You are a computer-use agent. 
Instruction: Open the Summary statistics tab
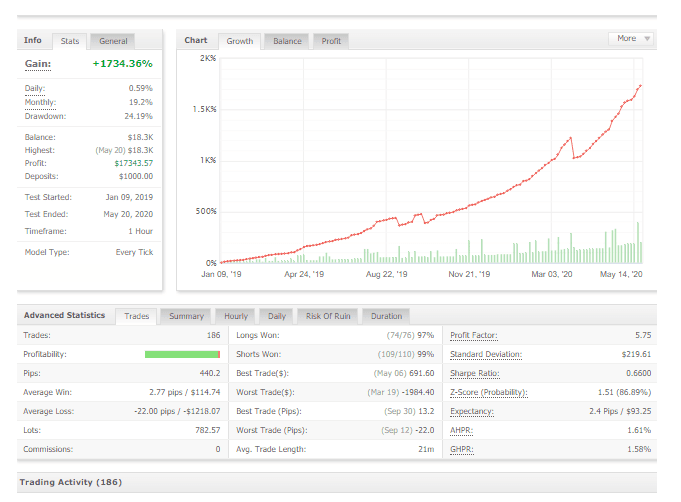186,316
